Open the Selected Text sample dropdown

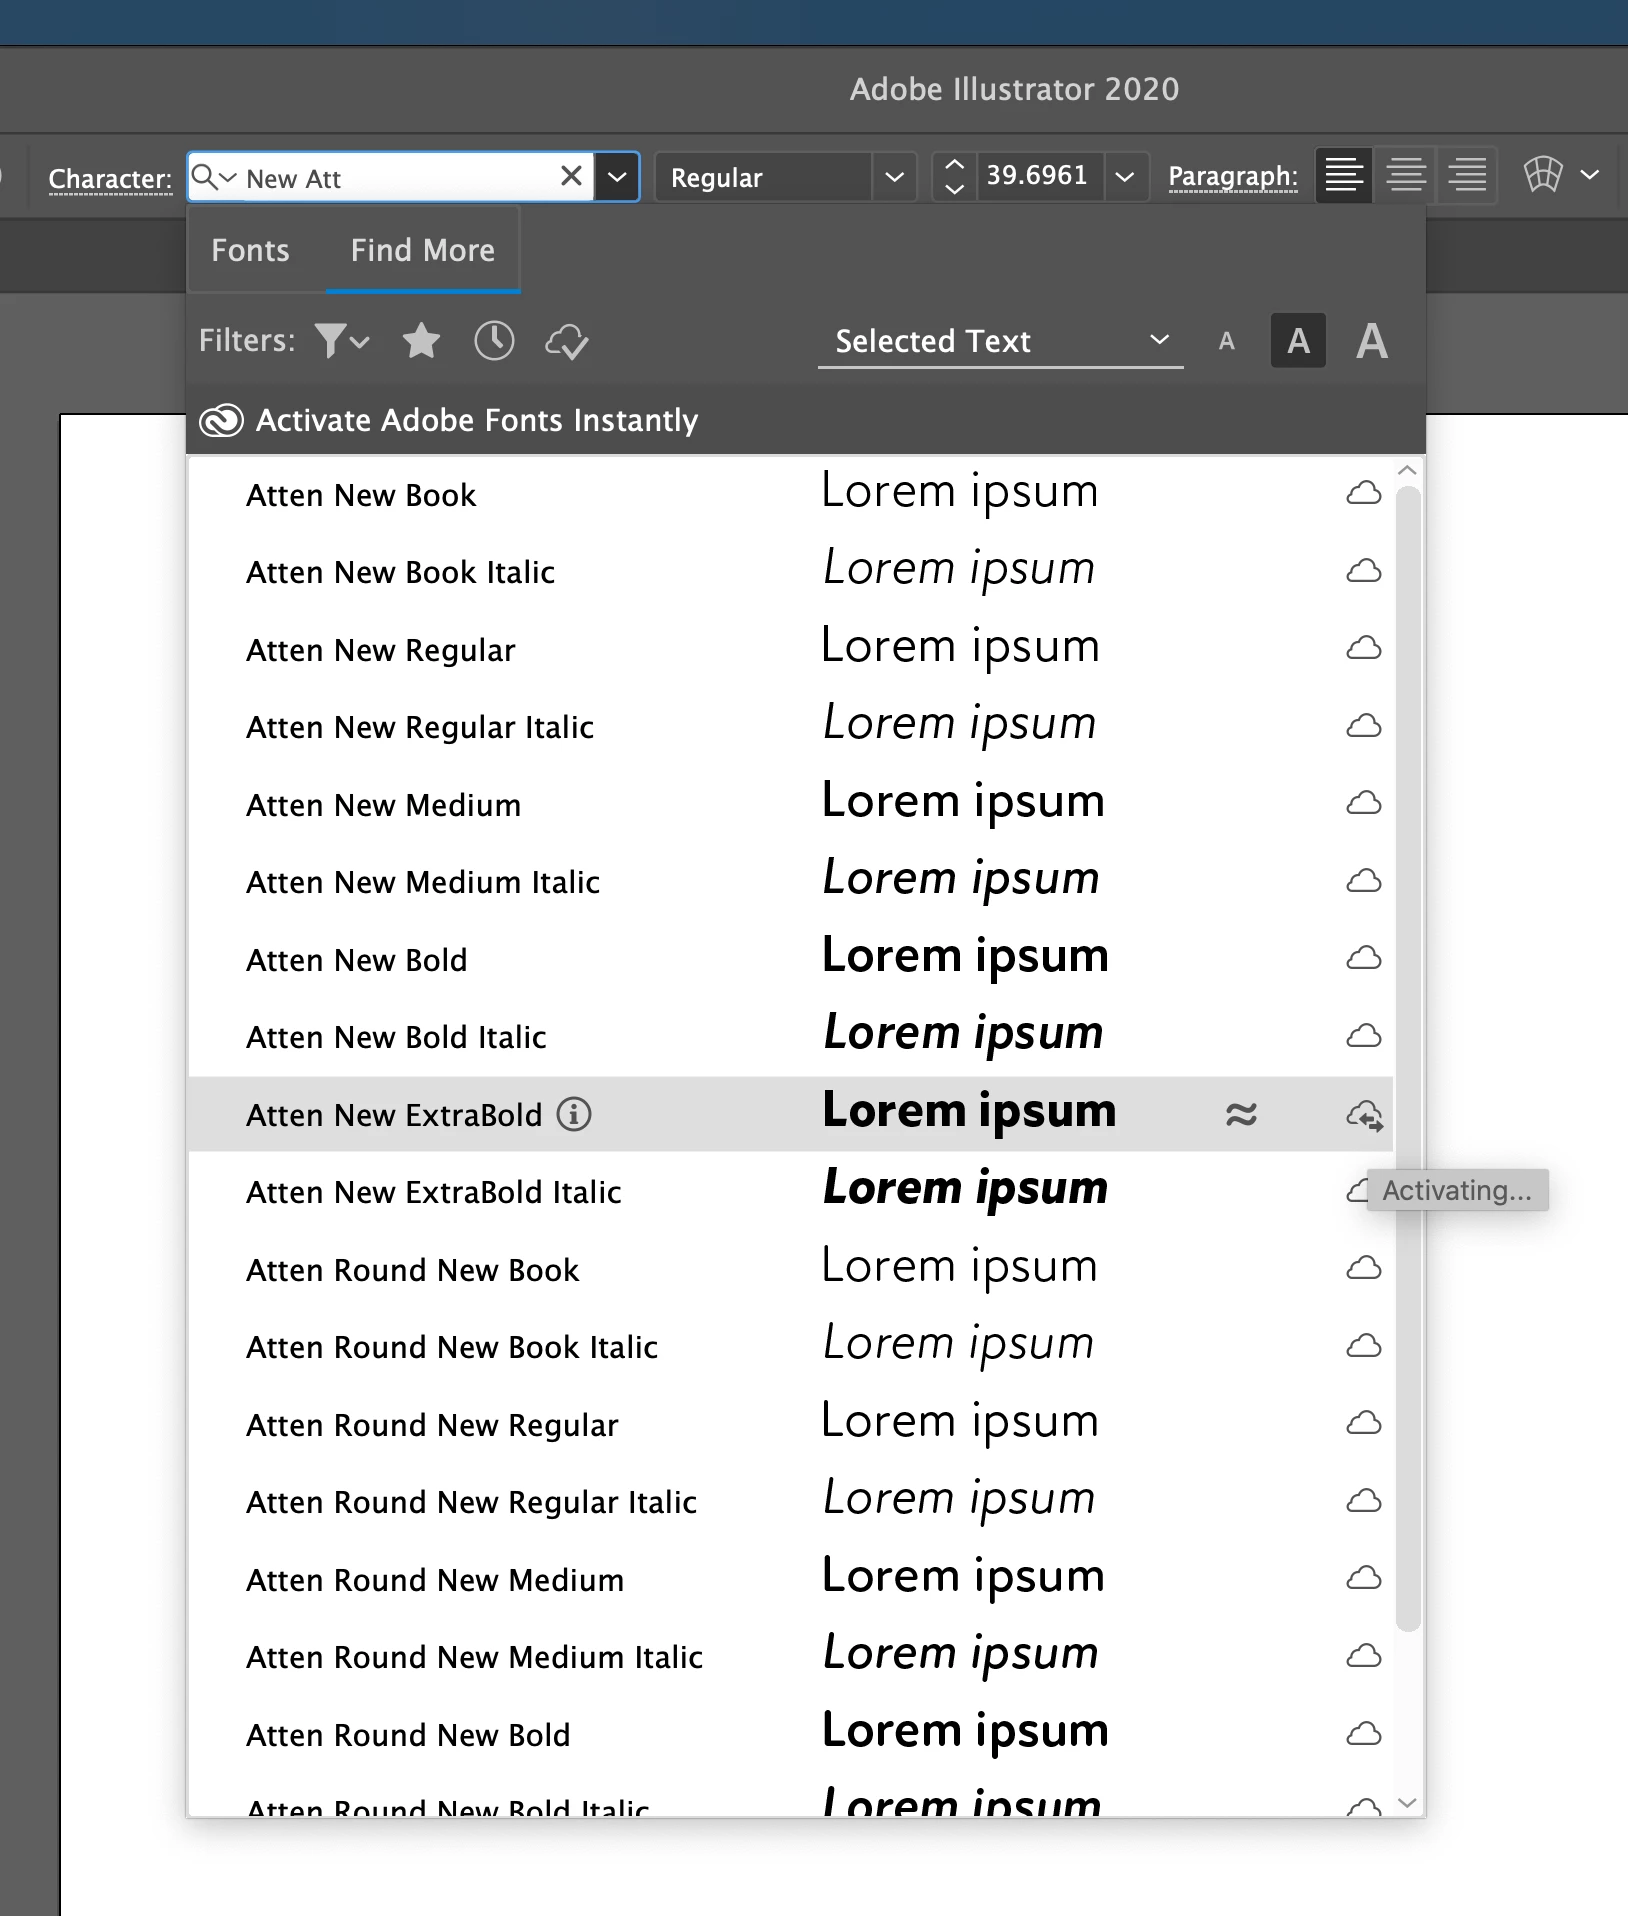coord(1001,341)
